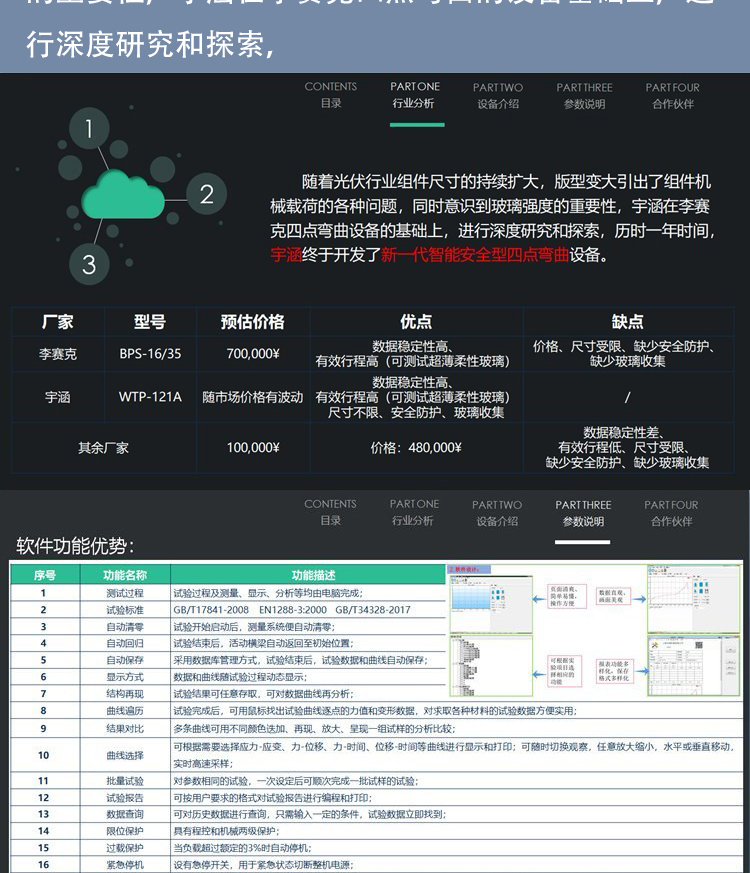
Task: Click the 批量试验 function name
Action: tap(125, 781)
